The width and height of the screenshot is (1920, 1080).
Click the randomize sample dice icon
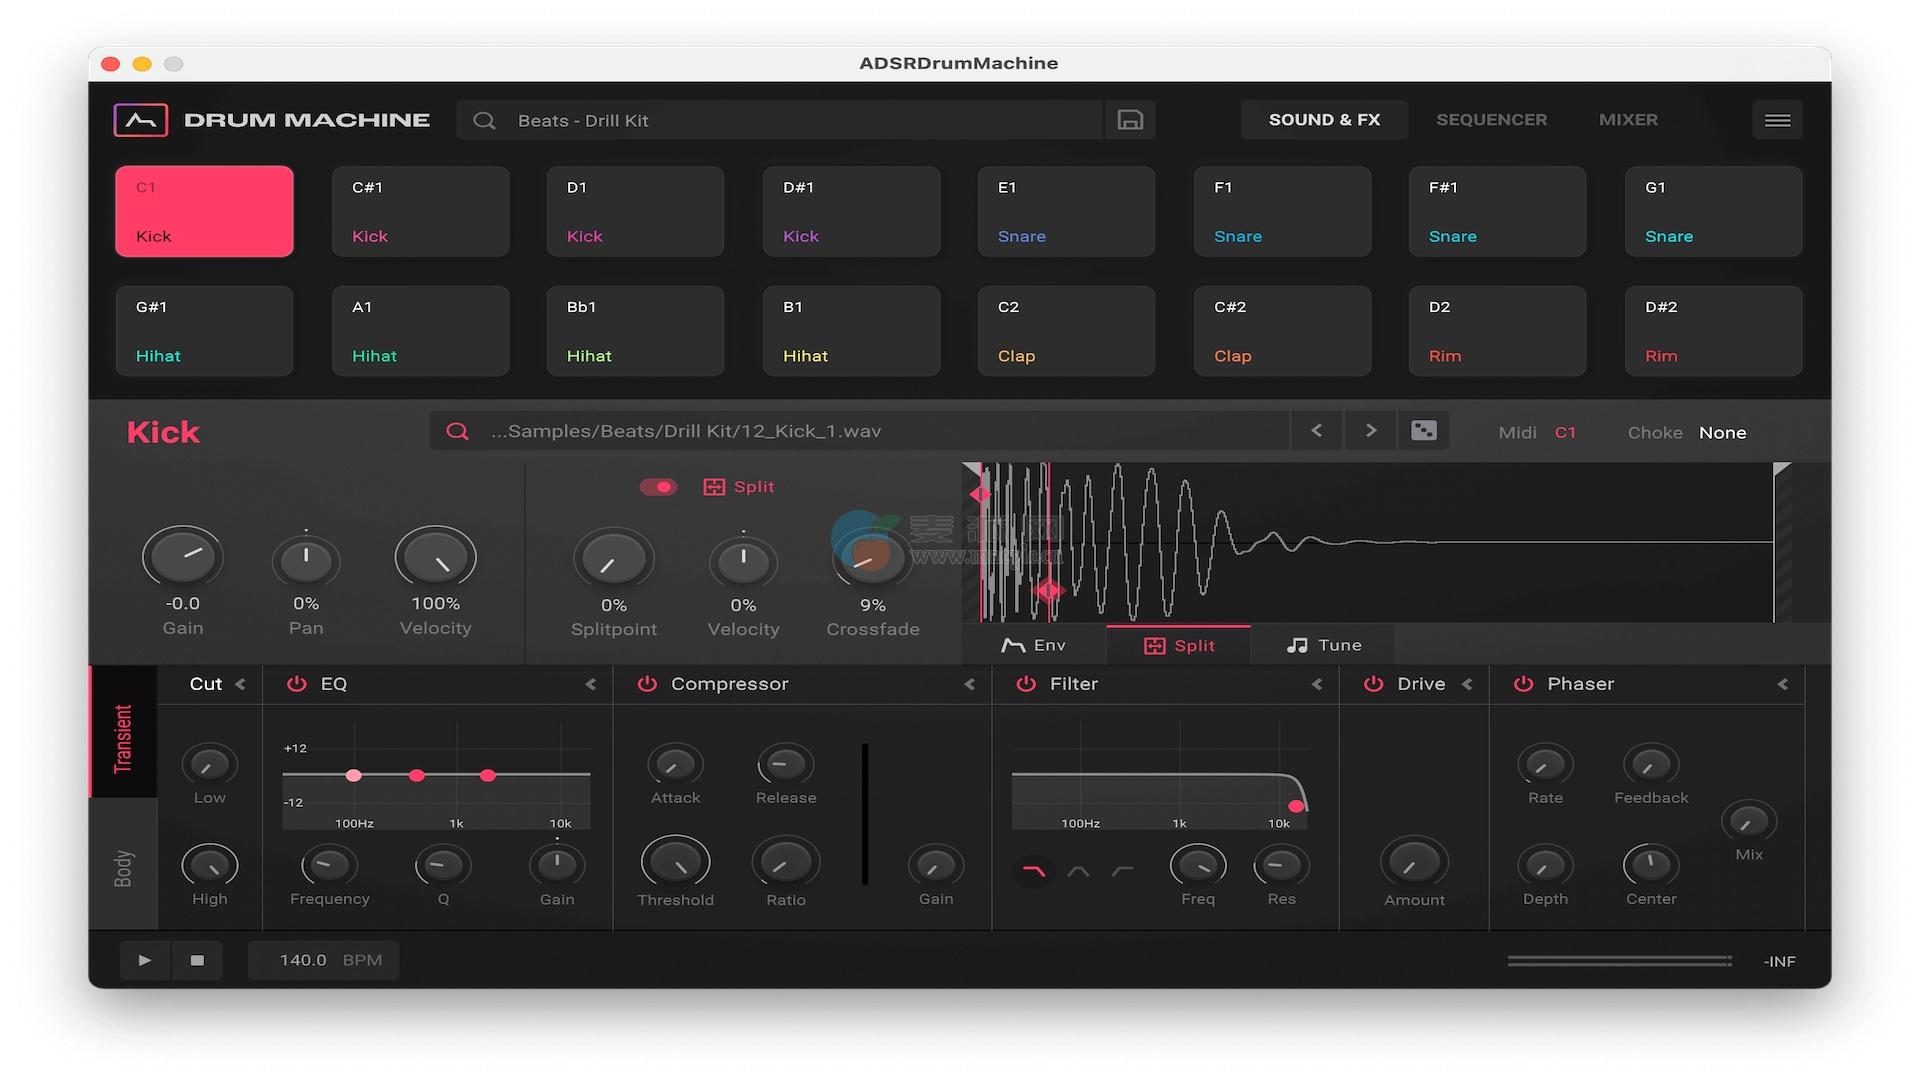[1423, 431]
